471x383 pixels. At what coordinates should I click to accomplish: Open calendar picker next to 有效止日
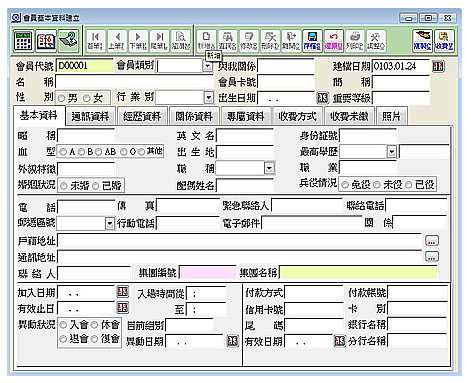coord(123,307)
